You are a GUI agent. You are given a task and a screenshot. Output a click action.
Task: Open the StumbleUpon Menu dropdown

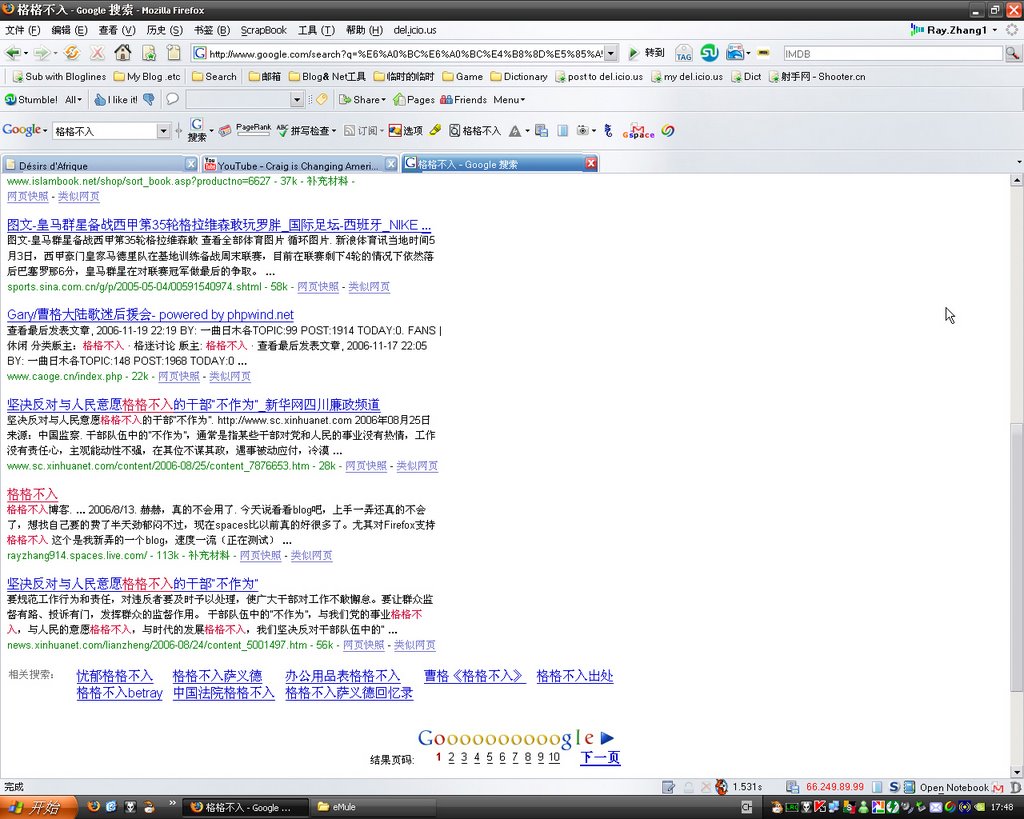509,99
